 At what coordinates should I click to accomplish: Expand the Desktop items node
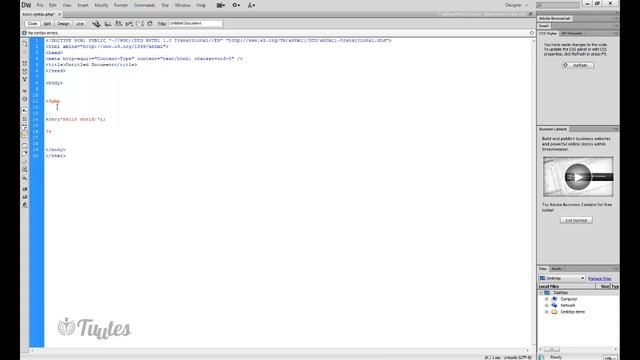547,312
